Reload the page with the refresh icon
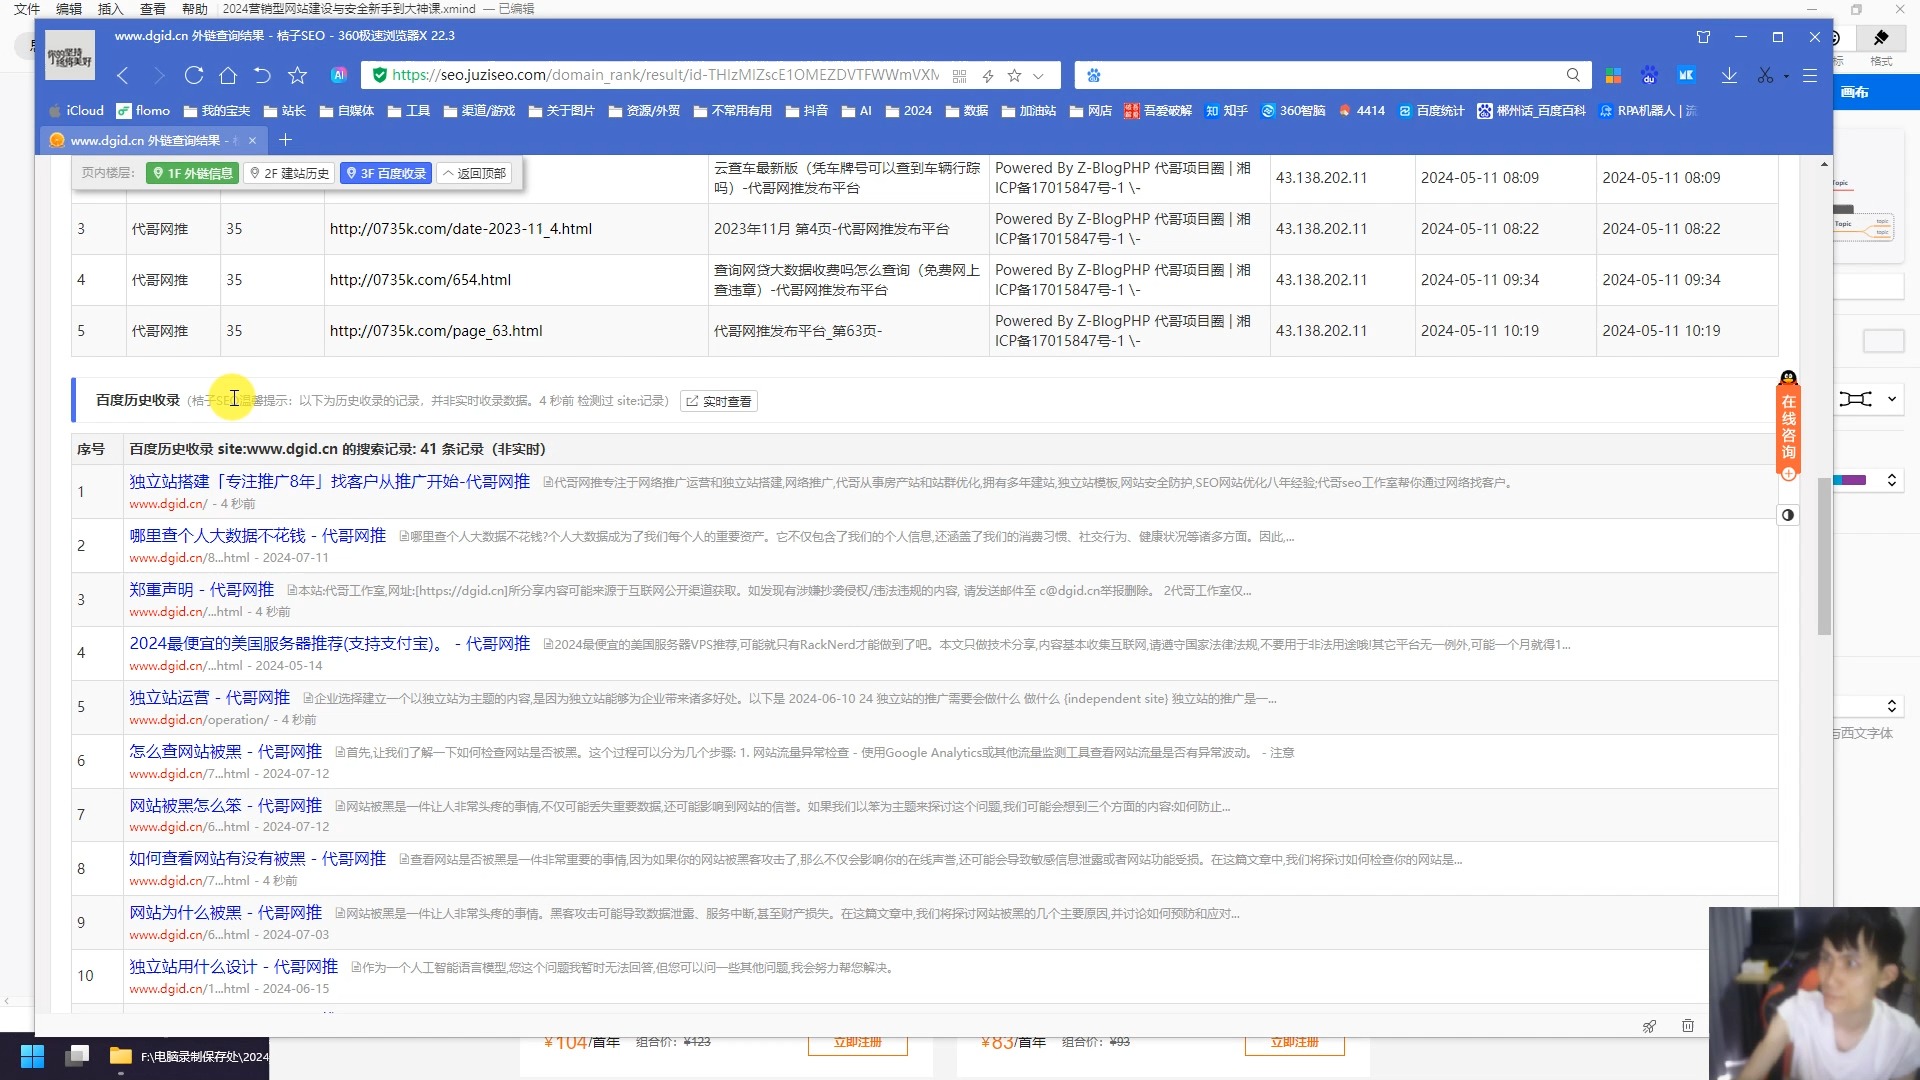Screen dimensions: 1920x1080 coord(194,75)
